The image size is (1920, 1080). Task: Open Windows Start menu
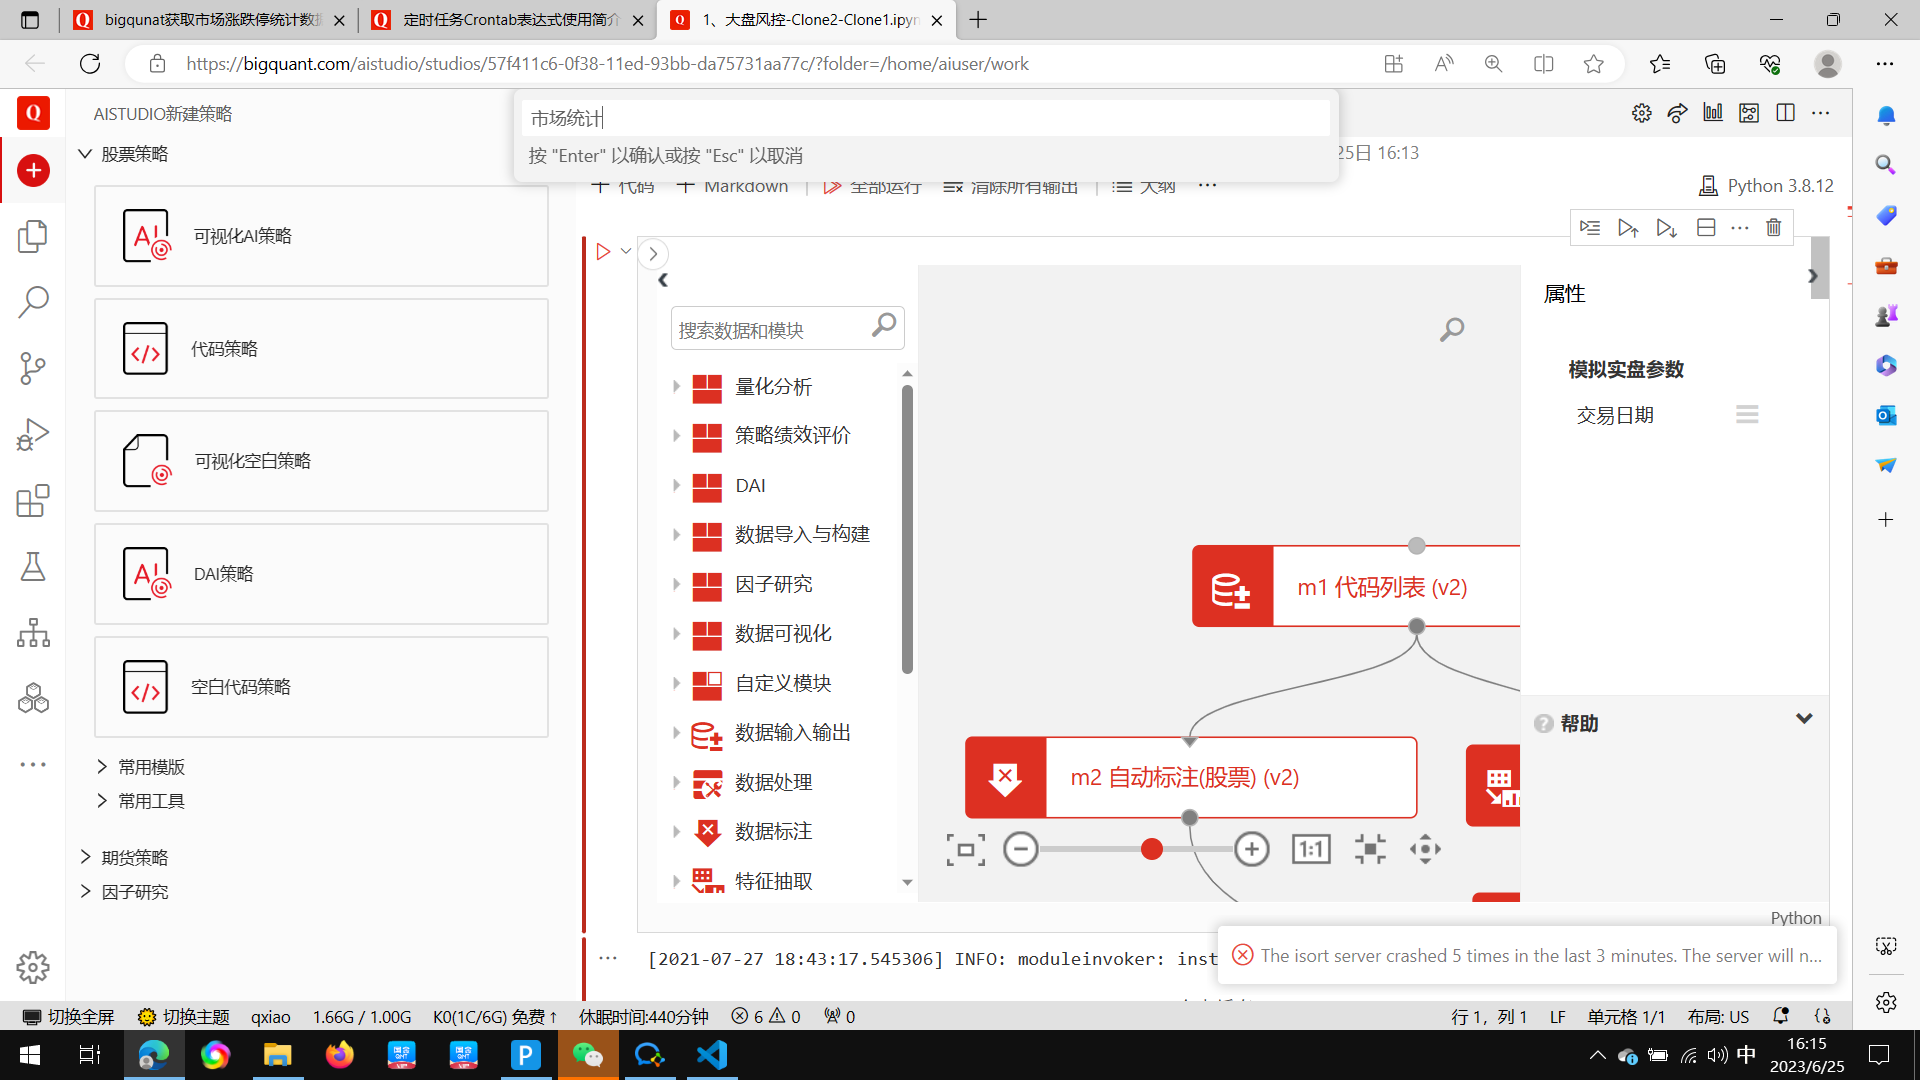[30, 1055]
